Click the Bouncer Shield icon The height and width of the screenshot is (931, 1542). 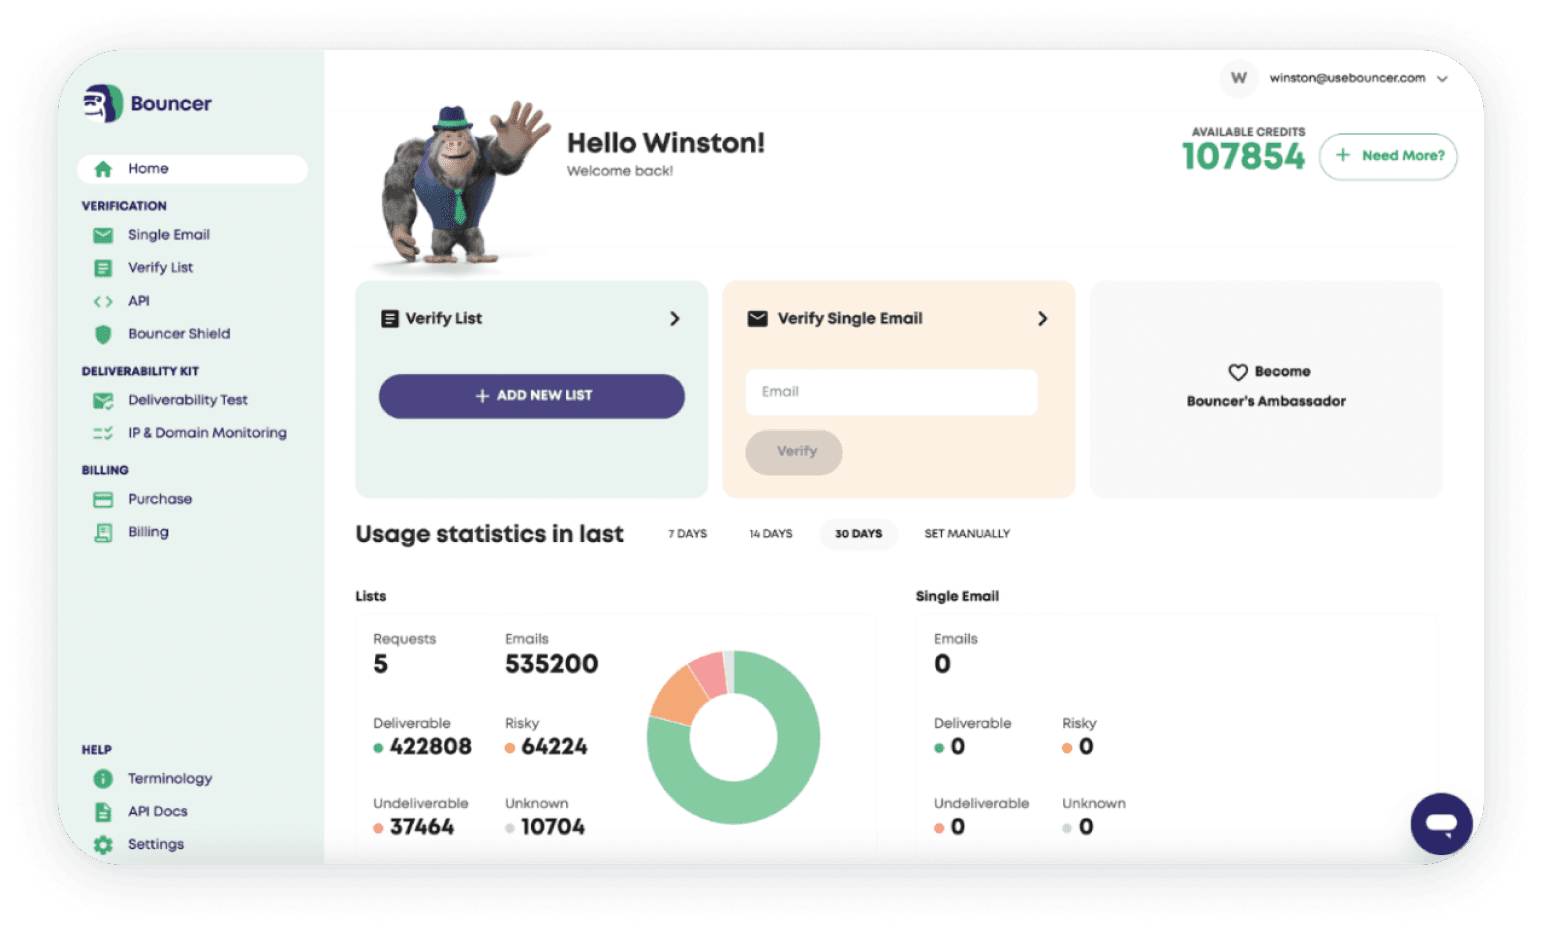tap(103, 334)
